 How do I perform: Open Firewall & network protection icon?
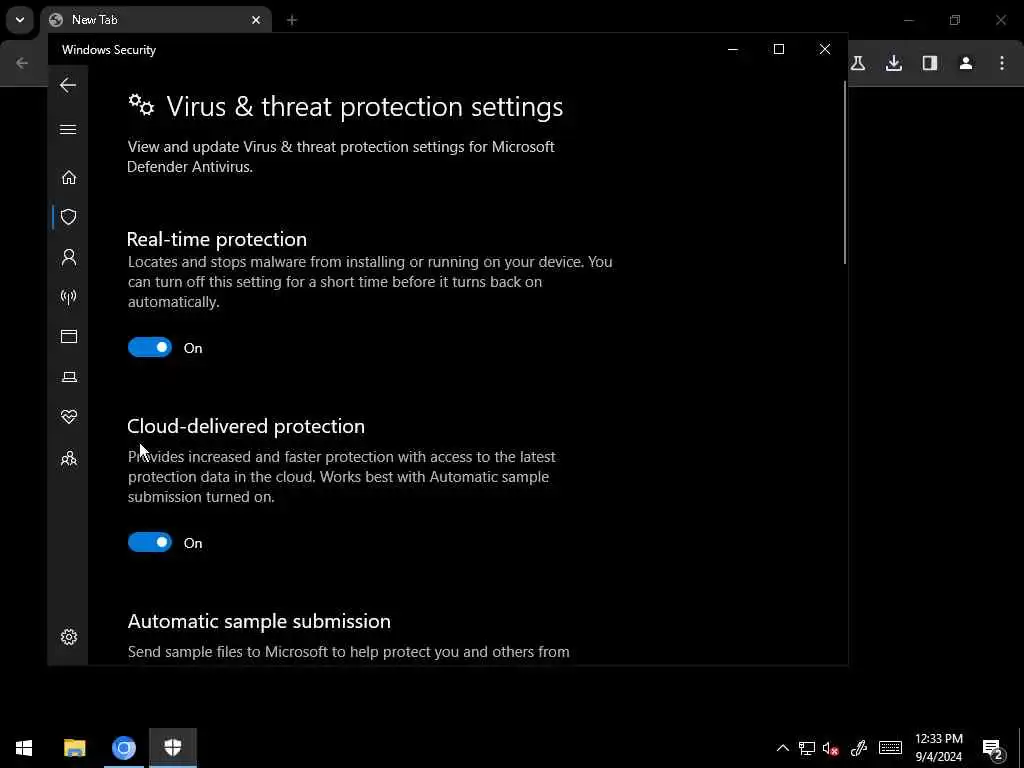[x=69, y=297]
